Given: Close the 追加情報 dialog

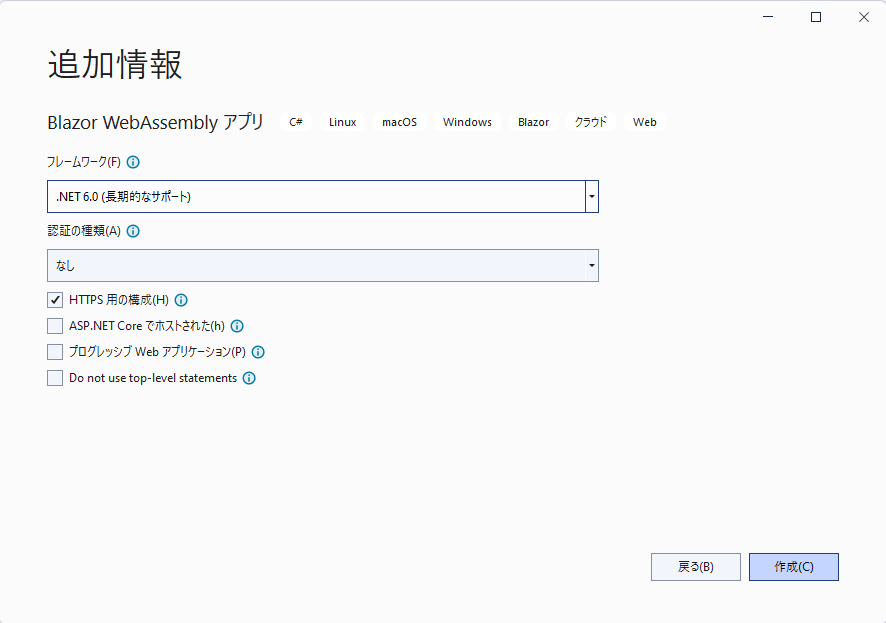Looking at the screenshot, I should pyautogui.click(x=864, y=17).
